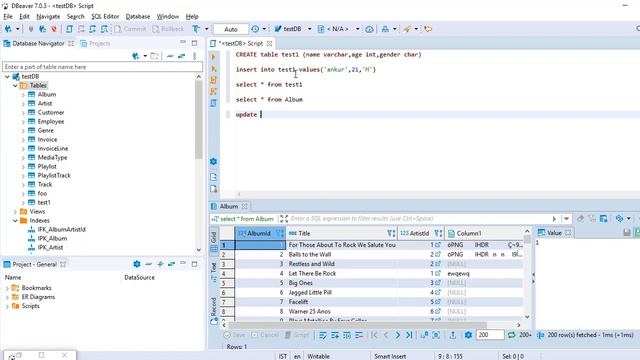The image size is (640, 360).
Task: Open the transaction log clock icon
Action: tap(255, 29)
